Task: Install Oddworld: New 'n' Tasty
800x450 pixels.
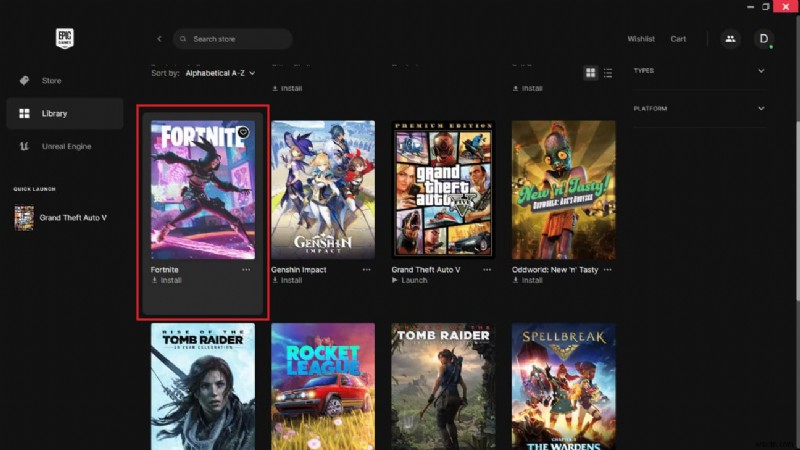Action: tap(528, 280)
